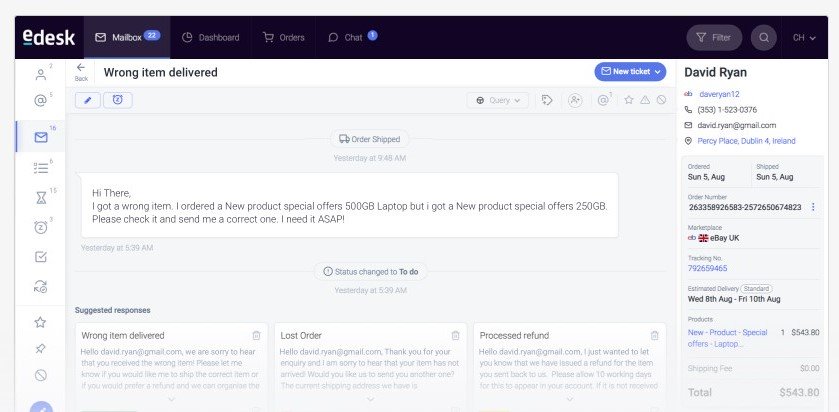
Task: Open the hourglass pending sidebar icon
Action: pyautogui.click(x=41, y=199)
